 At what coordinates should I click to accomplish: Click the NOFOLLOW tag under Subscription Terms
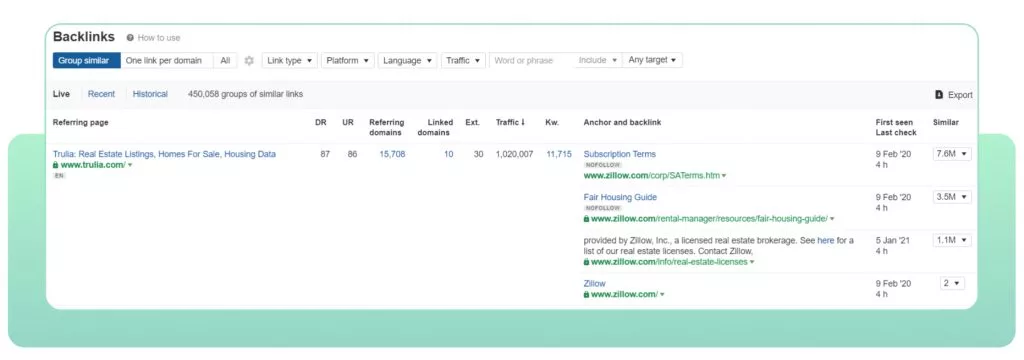pos(603,165)
